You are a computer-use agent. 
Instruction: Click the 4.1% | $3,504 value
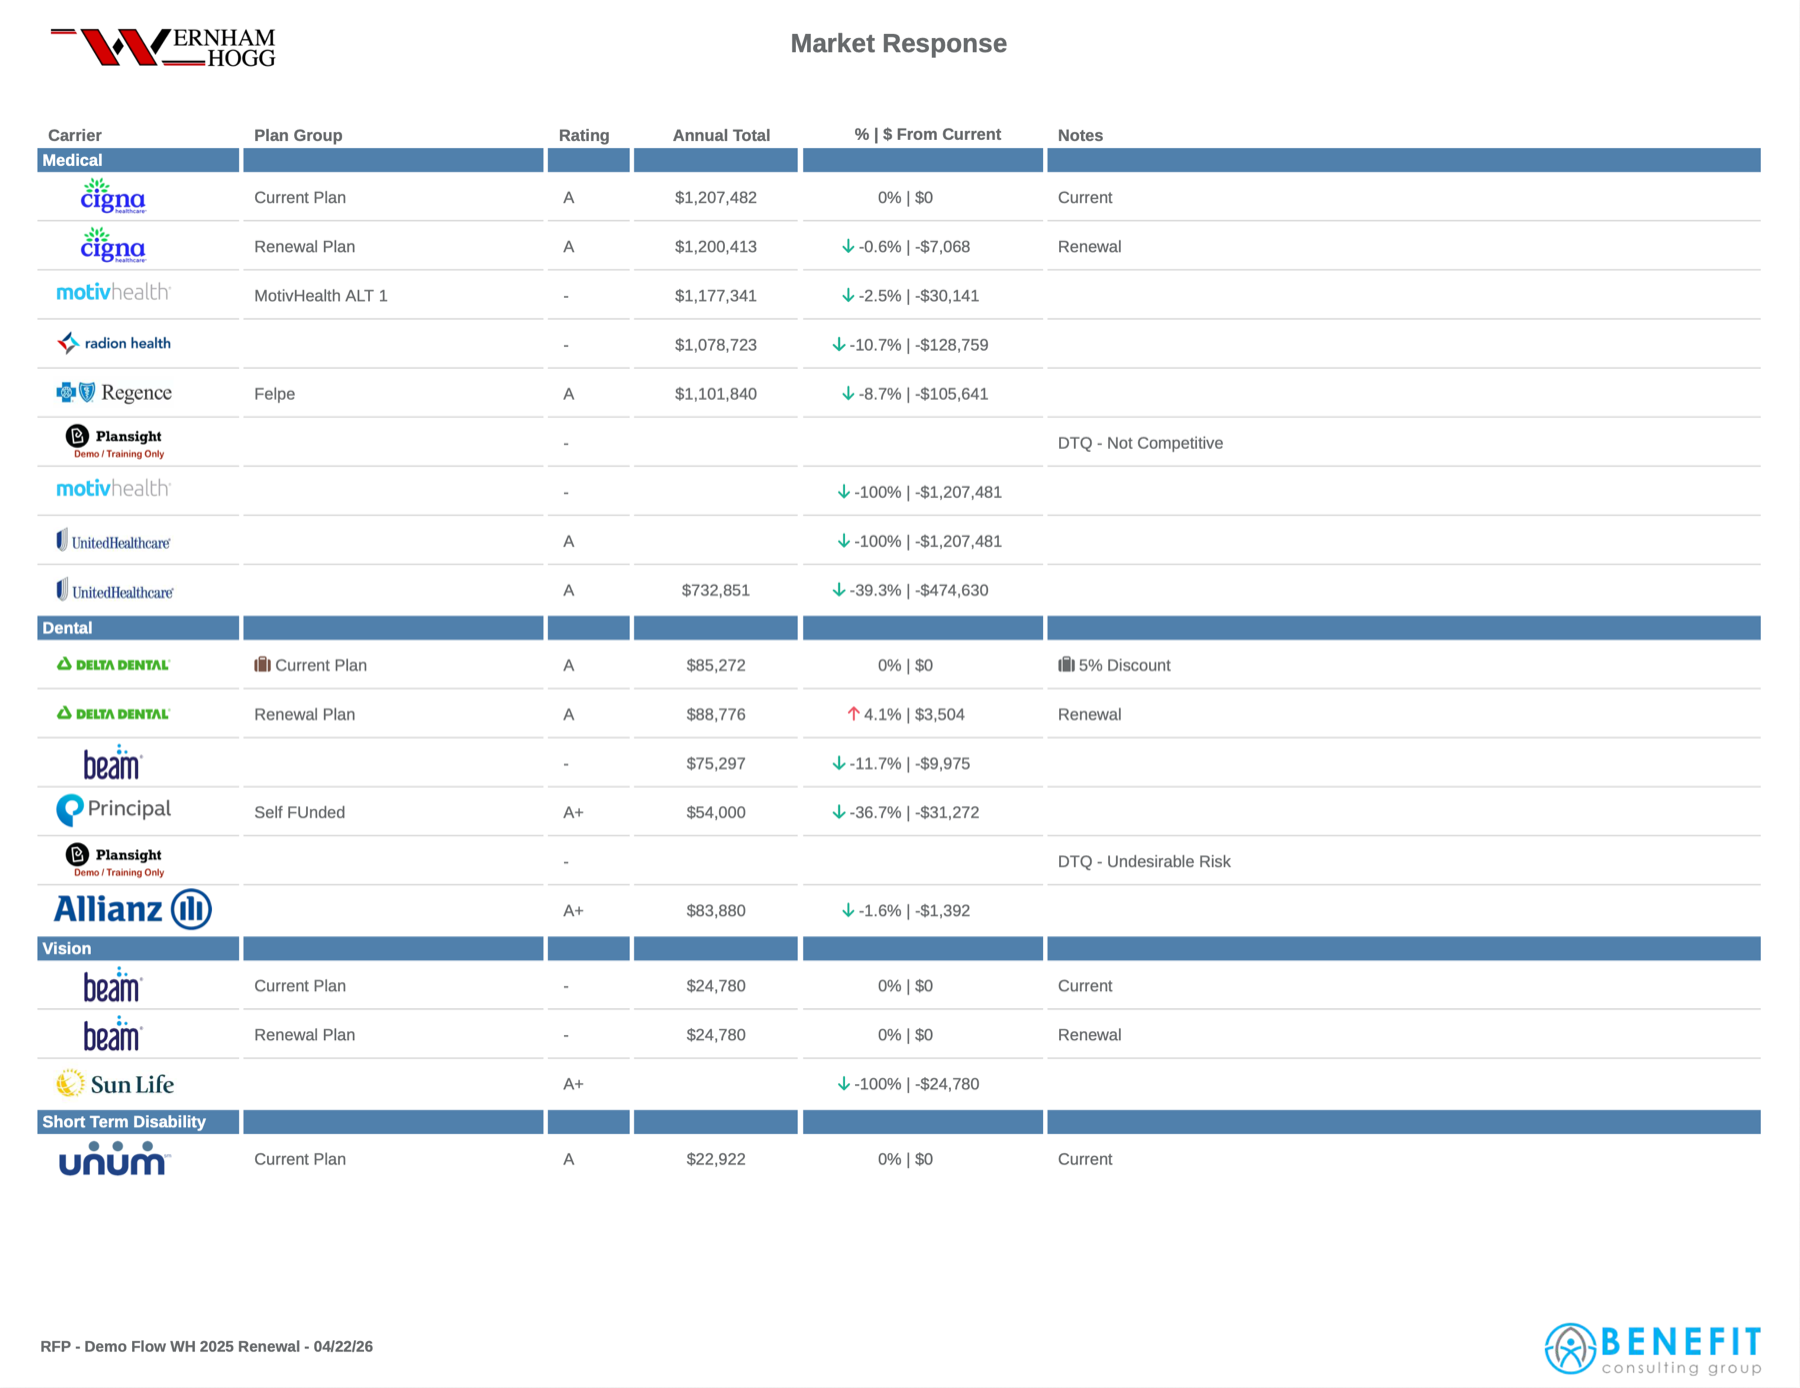[x=914, y=714]
